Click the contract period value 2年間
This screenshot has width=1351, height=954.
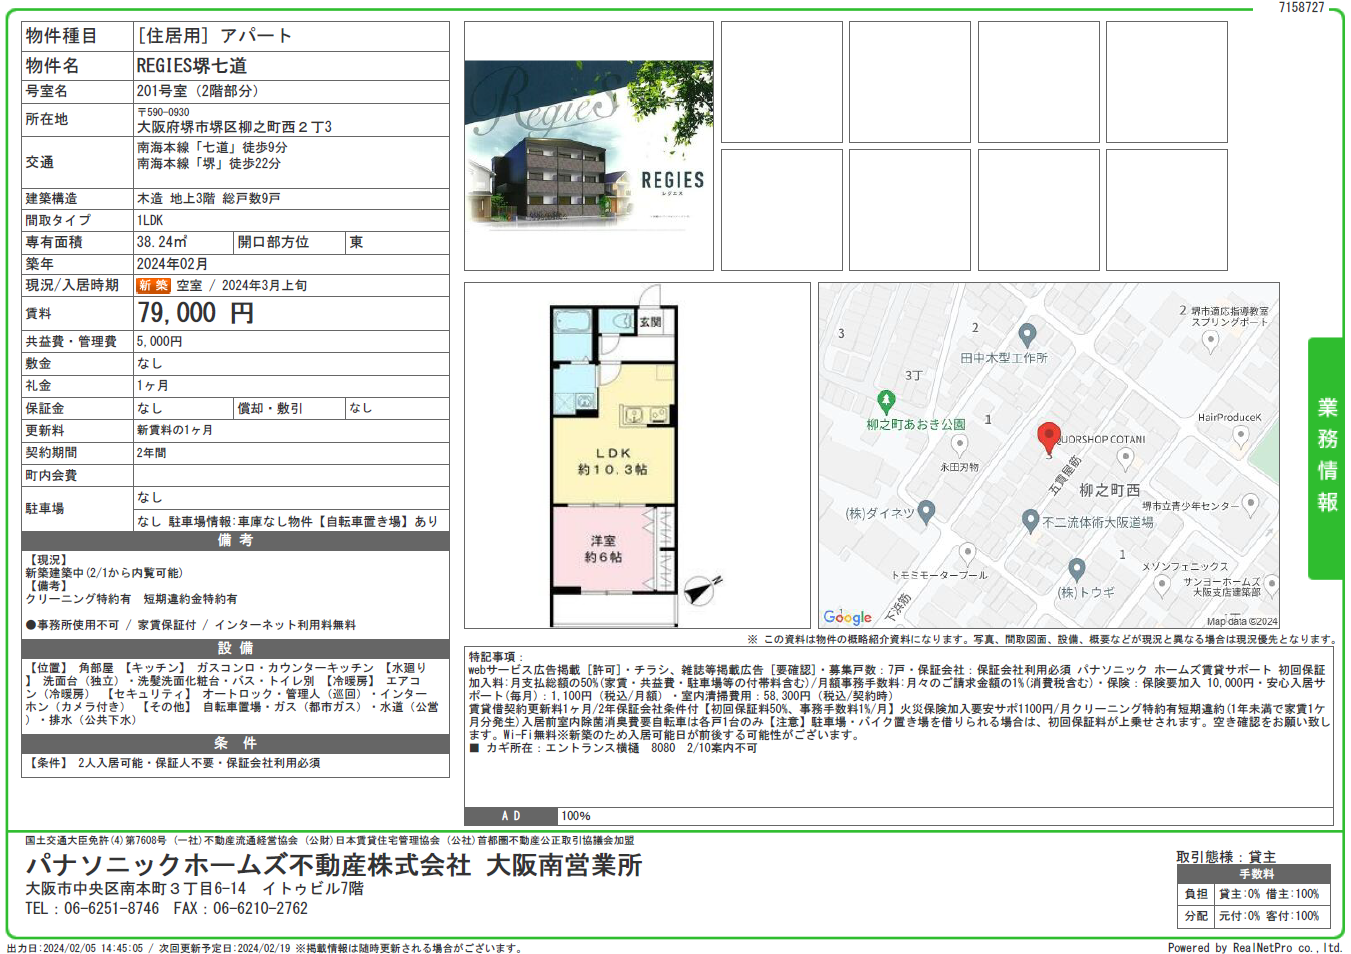(152, 453)
